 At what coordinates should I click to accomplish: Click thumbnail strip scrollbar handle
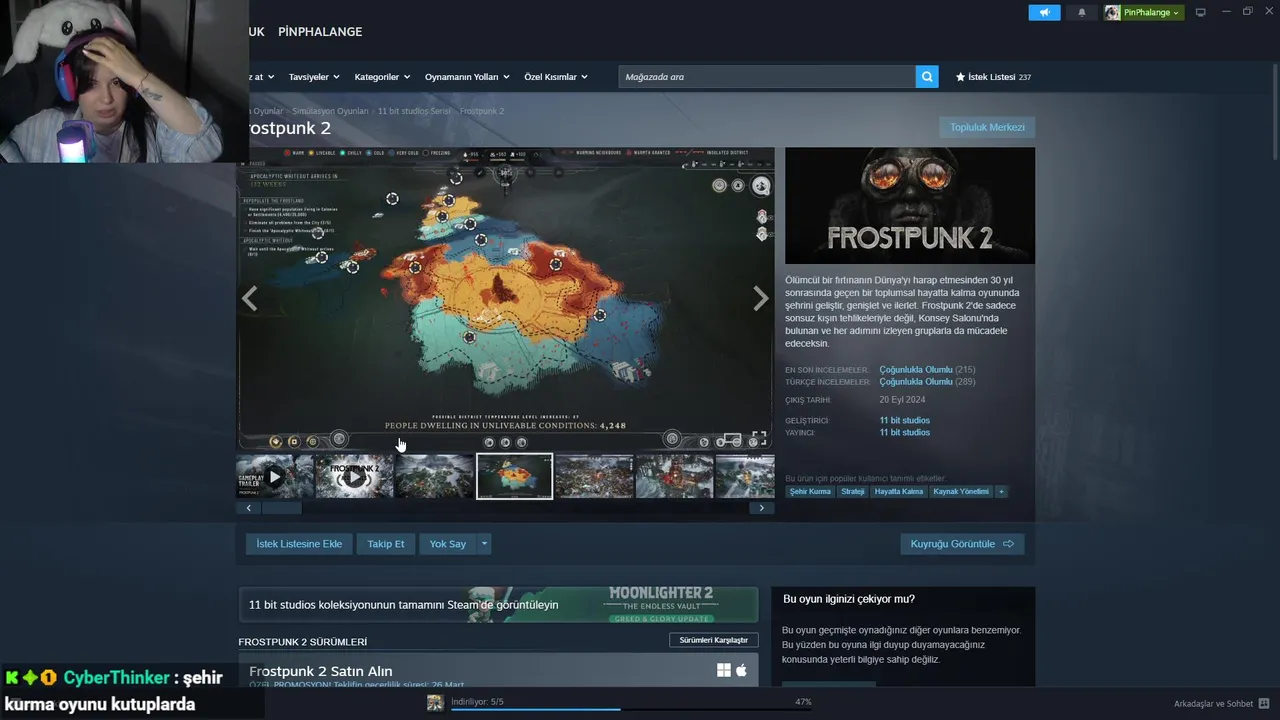(281, 508)
